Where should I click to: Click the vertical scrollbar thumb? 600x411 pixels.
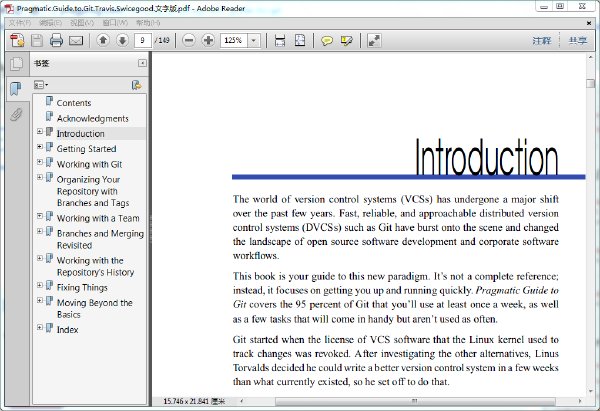coord(591,83)
